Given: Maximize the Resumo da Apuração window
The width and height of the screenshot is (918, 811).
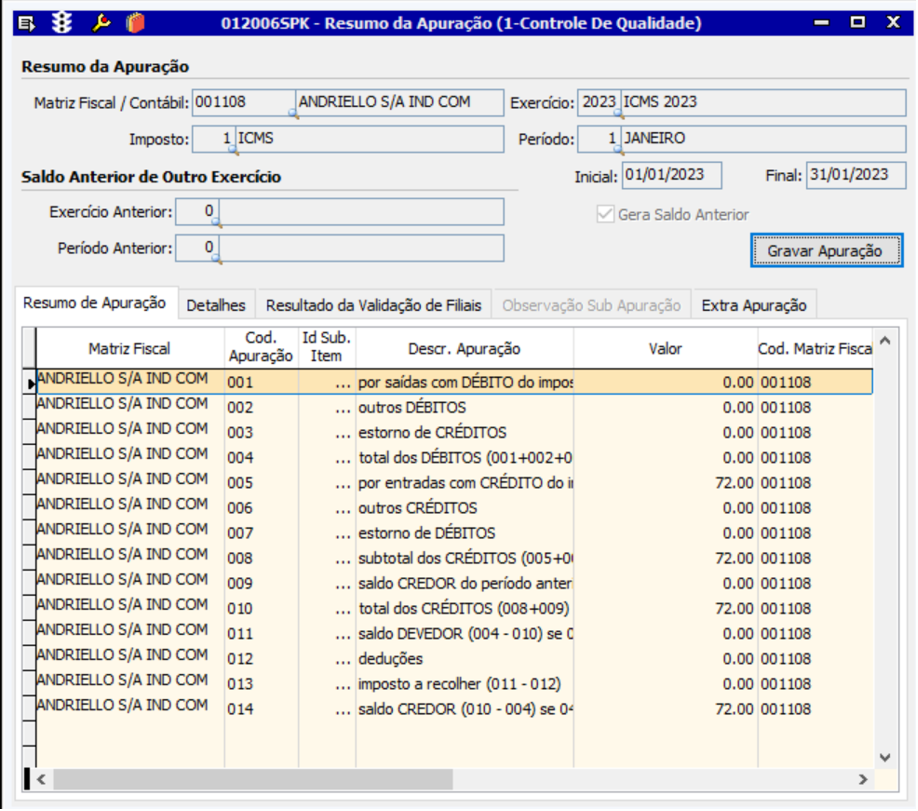Looking at the screenshot, I should coord(858,22).
